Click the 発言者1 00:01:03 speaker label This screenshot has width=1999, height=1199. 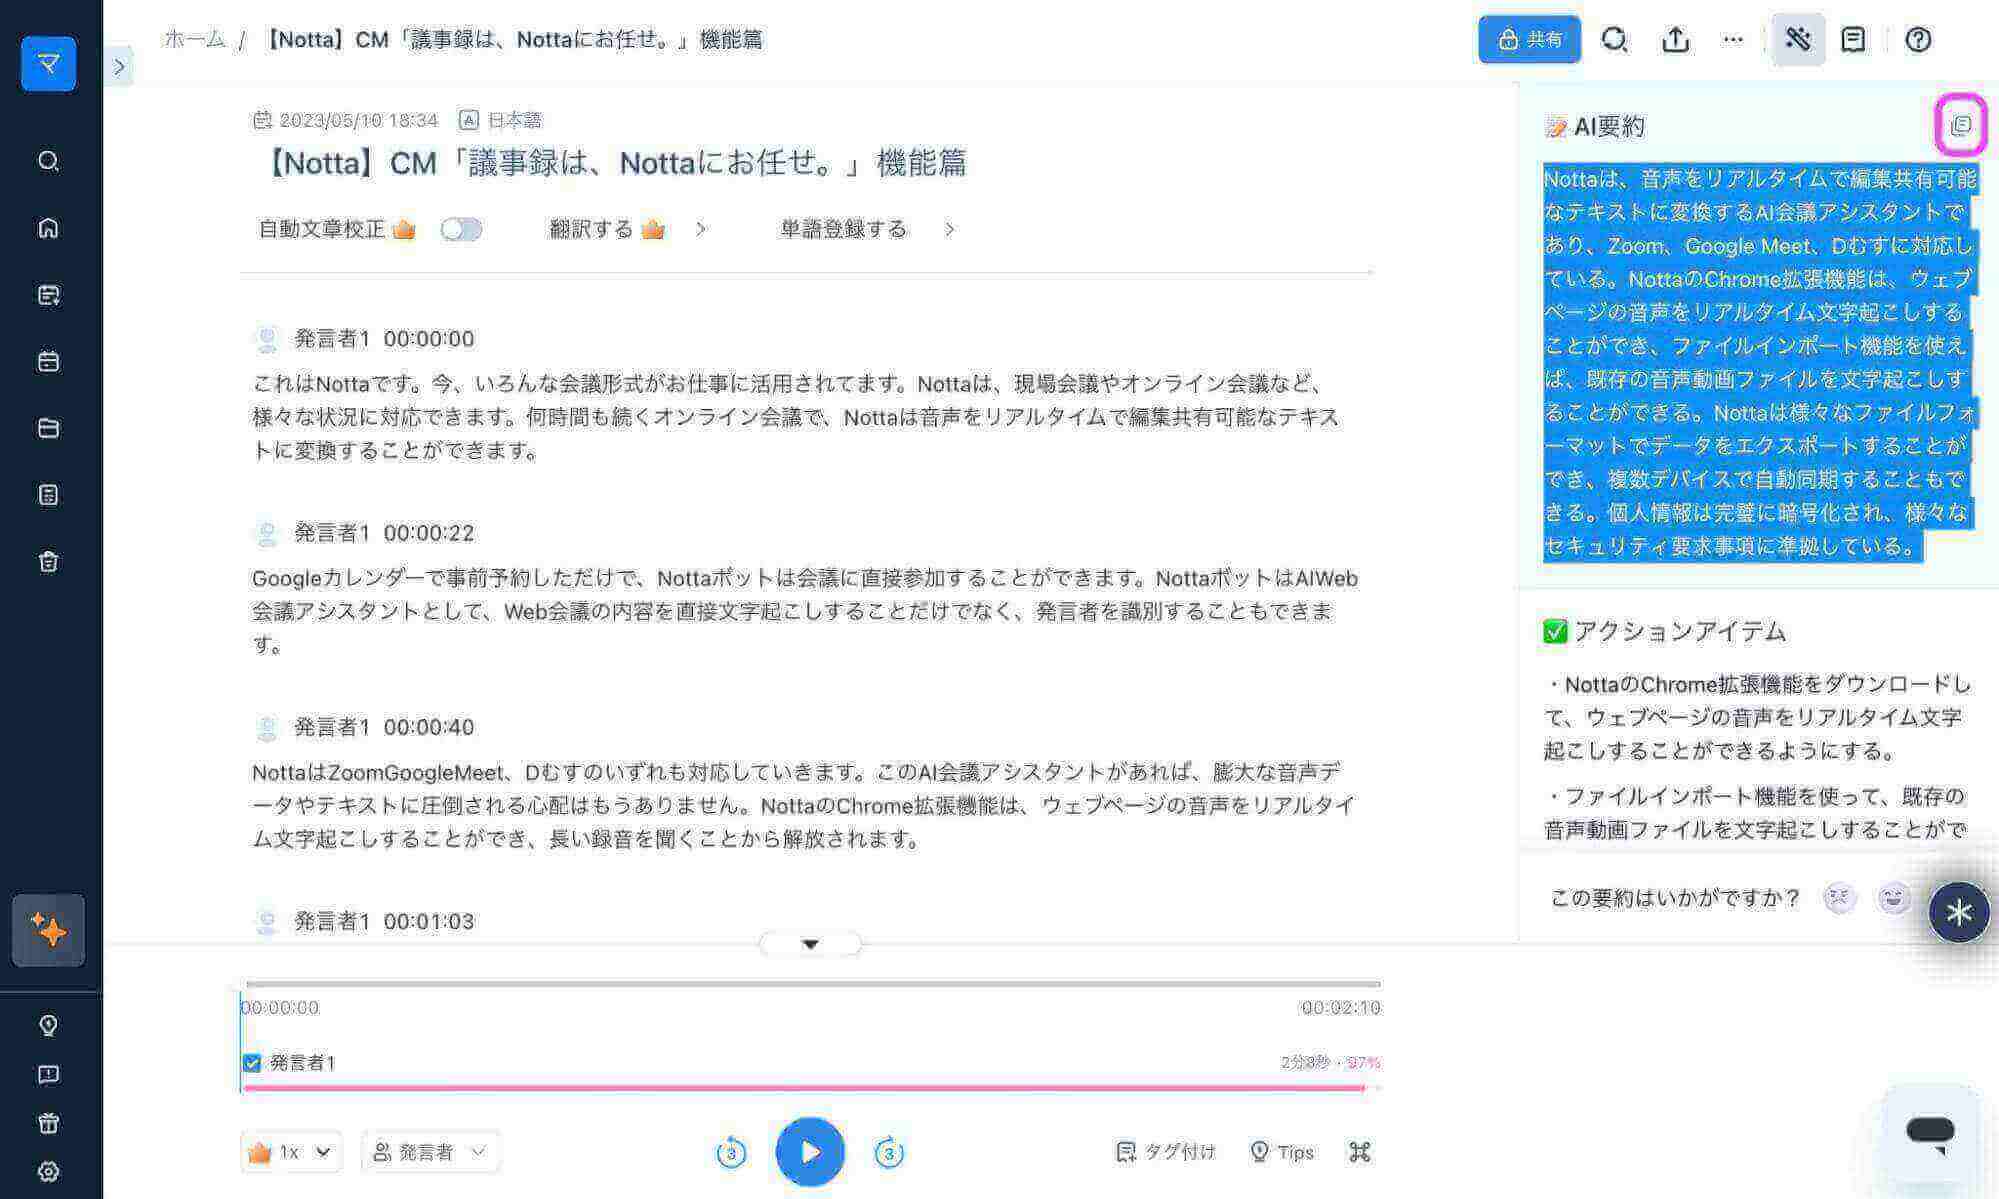(383, 921)
